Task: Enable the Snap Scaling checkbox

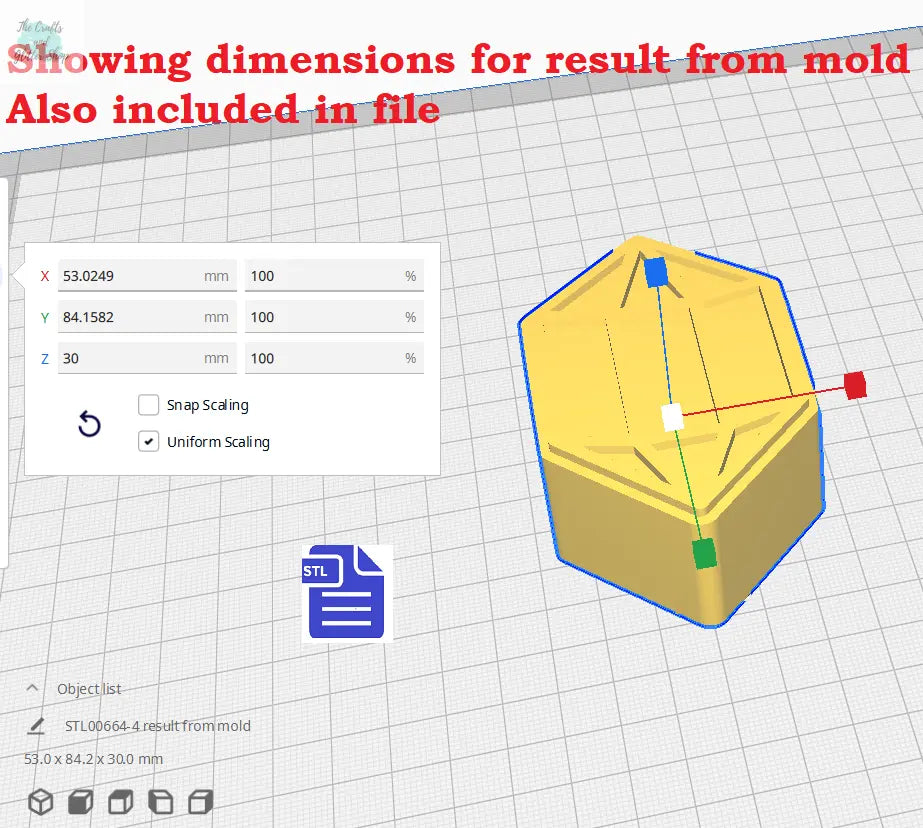Action: coord(149,405)
